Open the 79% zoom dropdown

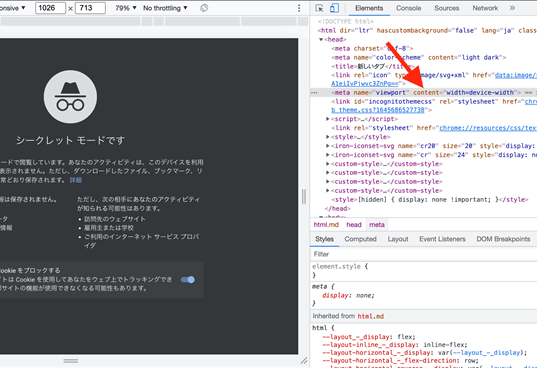tap(126, 8)
